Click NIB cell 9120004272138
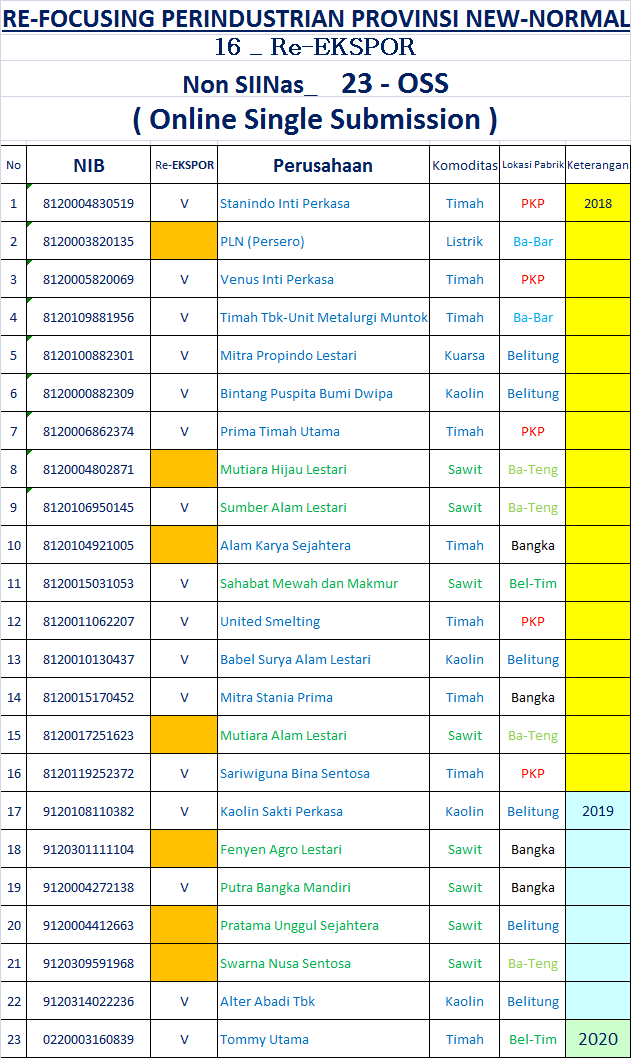Screen dimensions: 631x1058 (x=88, y=887)
